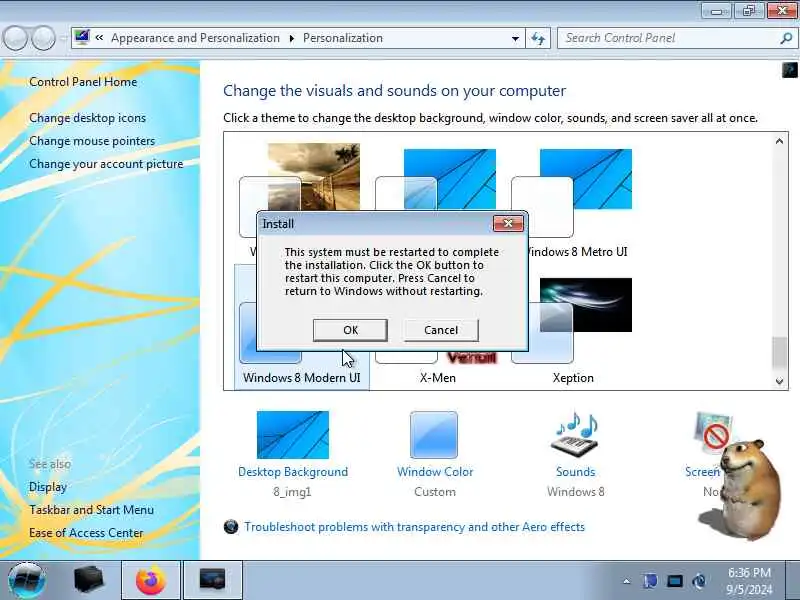Select the cloudy landscape theme thumbnail
The height and width of the screenshot is (600, 800).
point(314,177)
